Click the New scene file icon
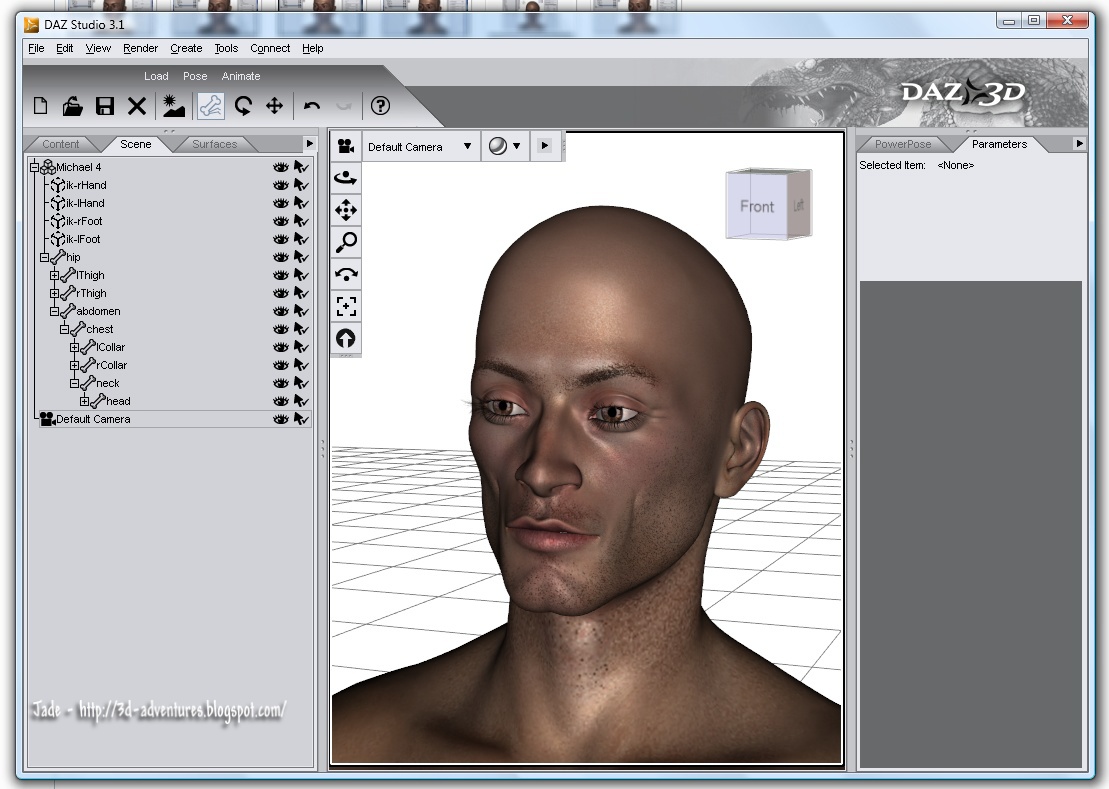The image size is (1109, 789). (40, 106)
